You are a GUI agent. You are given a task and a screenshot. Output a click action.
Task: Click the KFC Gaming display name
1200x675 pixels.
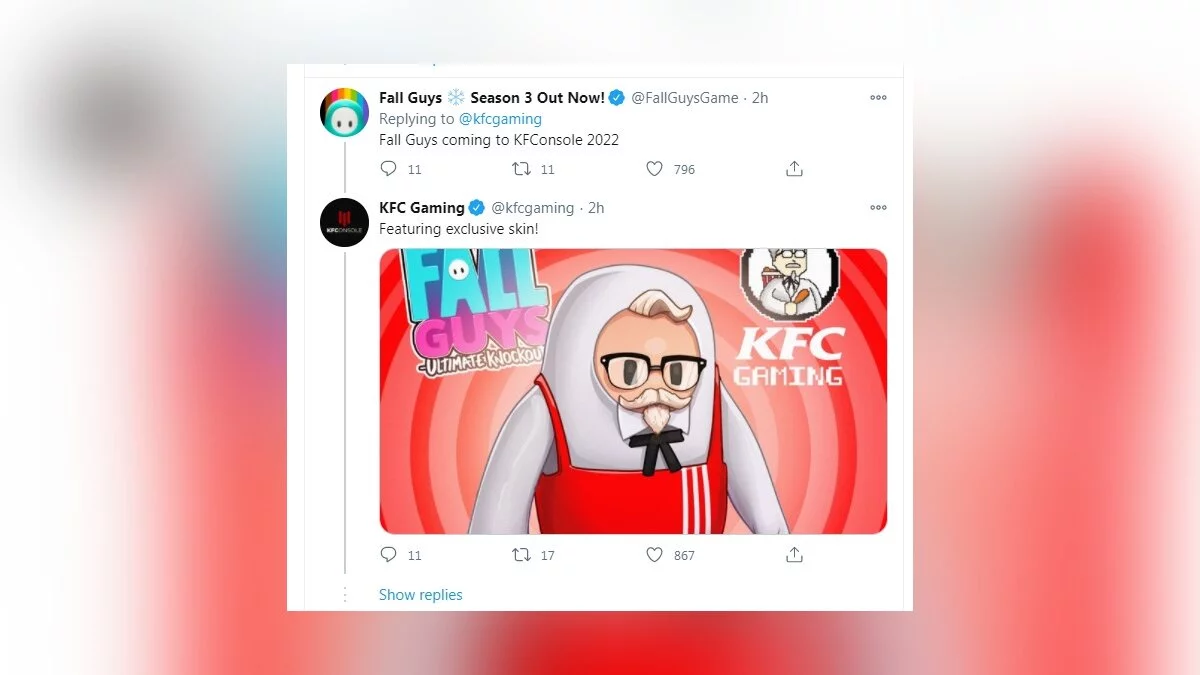(421, 208)
